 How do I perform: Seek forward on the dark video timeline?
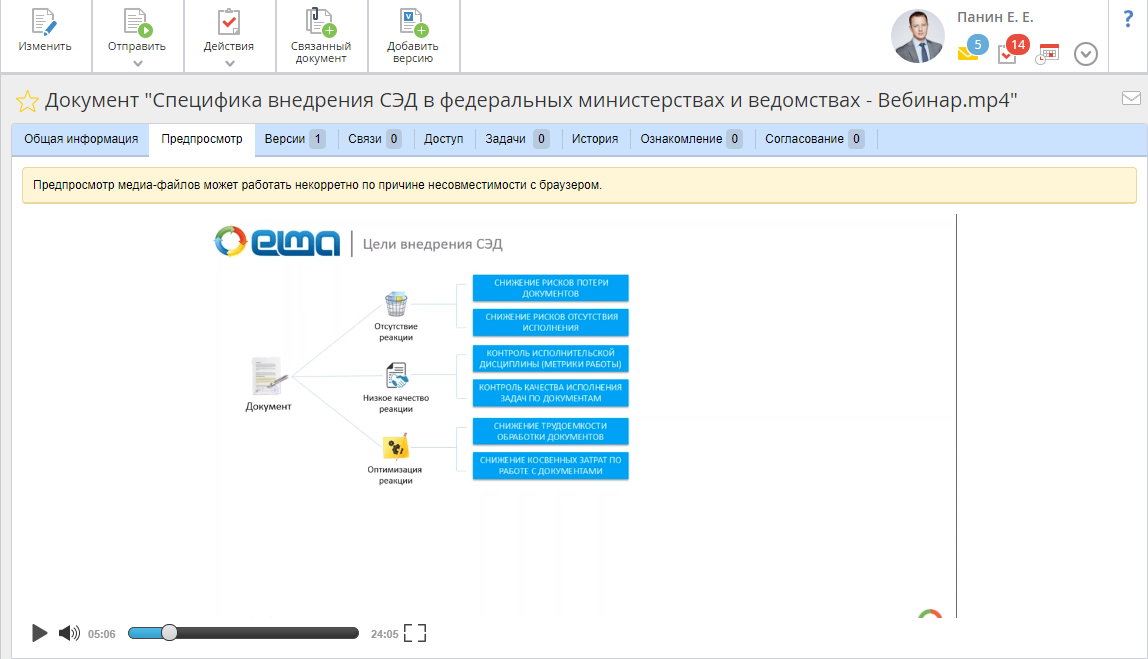pos(268,633)
